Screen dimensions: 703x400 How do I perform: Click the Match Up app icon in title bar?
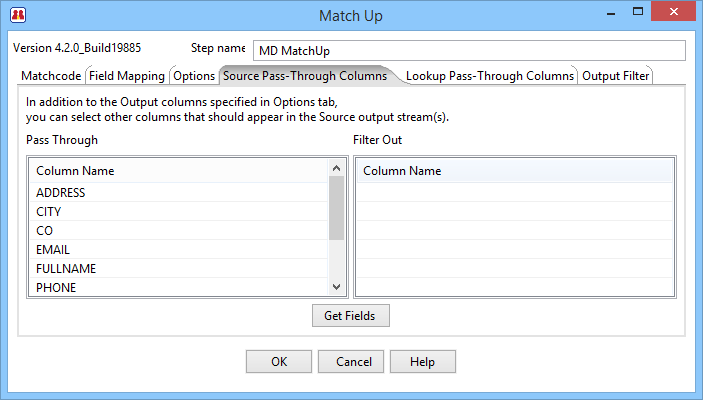(x=17, y=16)
